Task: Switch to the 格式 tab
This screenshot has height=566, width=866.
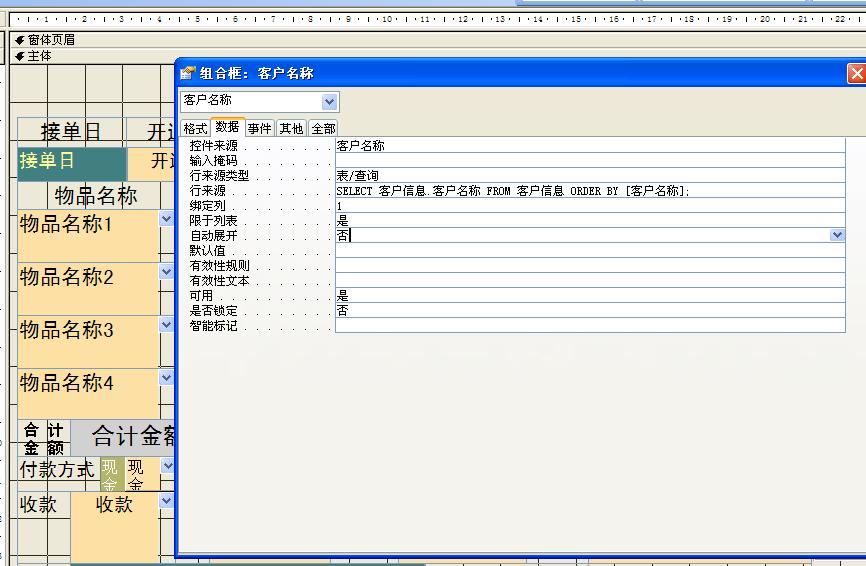Action: coord(195,129)
